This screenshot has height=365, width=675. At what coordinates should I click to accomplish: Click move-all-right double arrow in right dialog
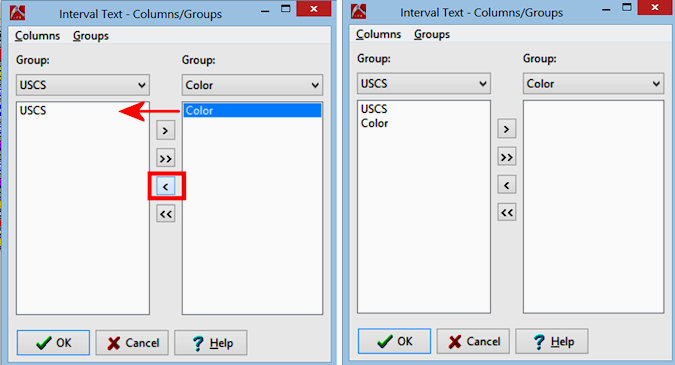point(507,157)
